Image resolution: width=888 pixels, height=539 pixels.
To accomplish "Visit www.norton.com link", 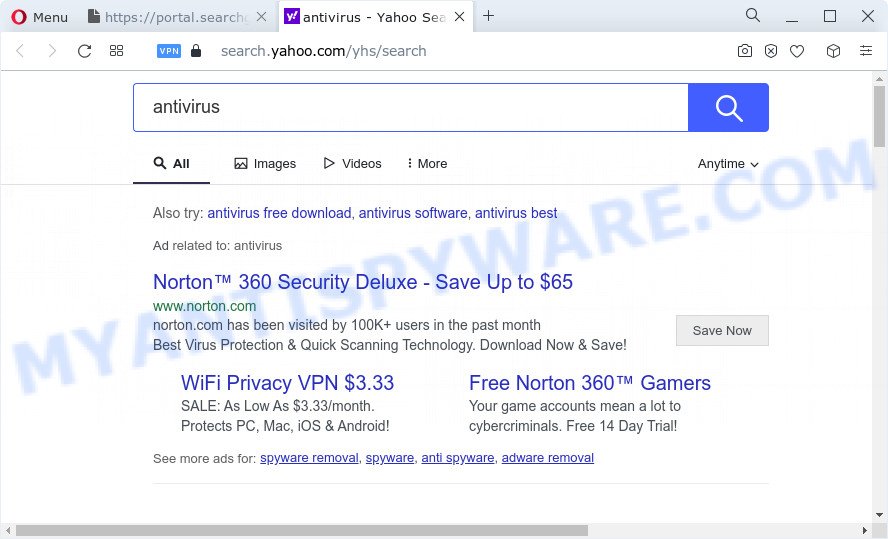I will tap(204, 306).
